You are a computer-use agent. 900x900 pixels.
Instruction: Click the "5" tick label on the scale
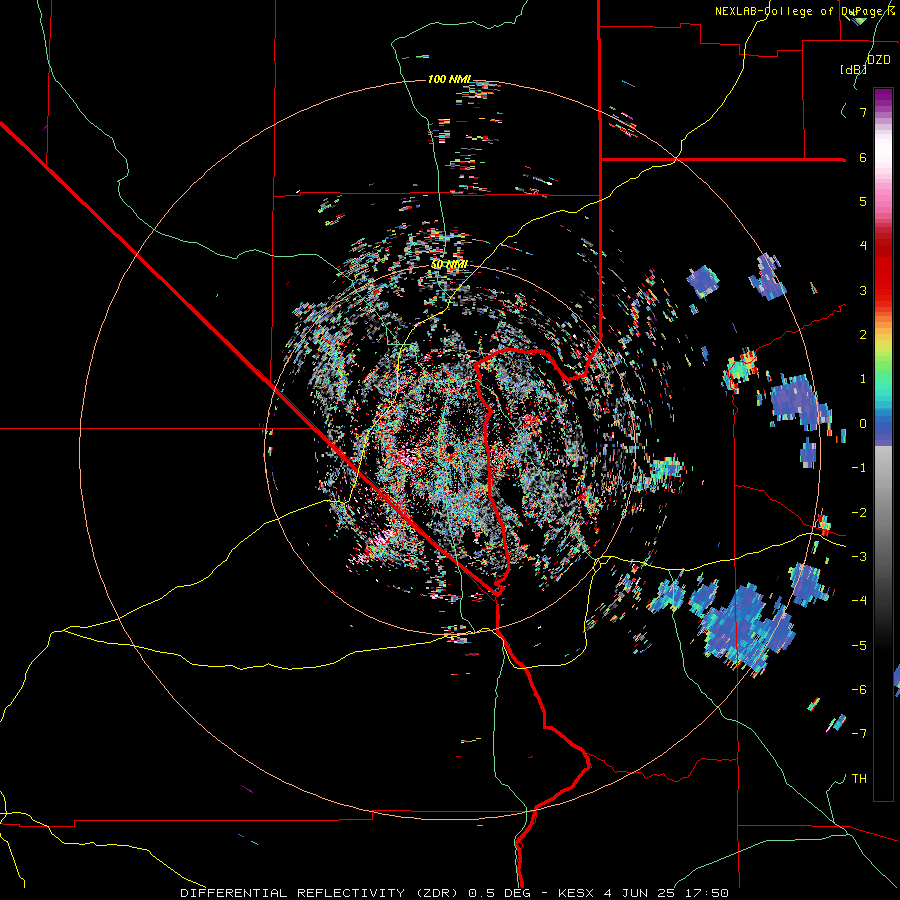[x=863, y=201]
